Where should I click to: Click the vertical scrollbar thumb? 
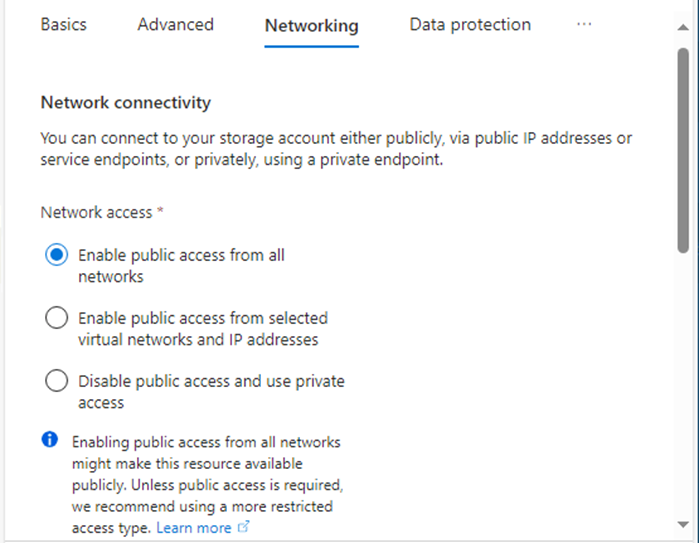[x=683, y=151]
